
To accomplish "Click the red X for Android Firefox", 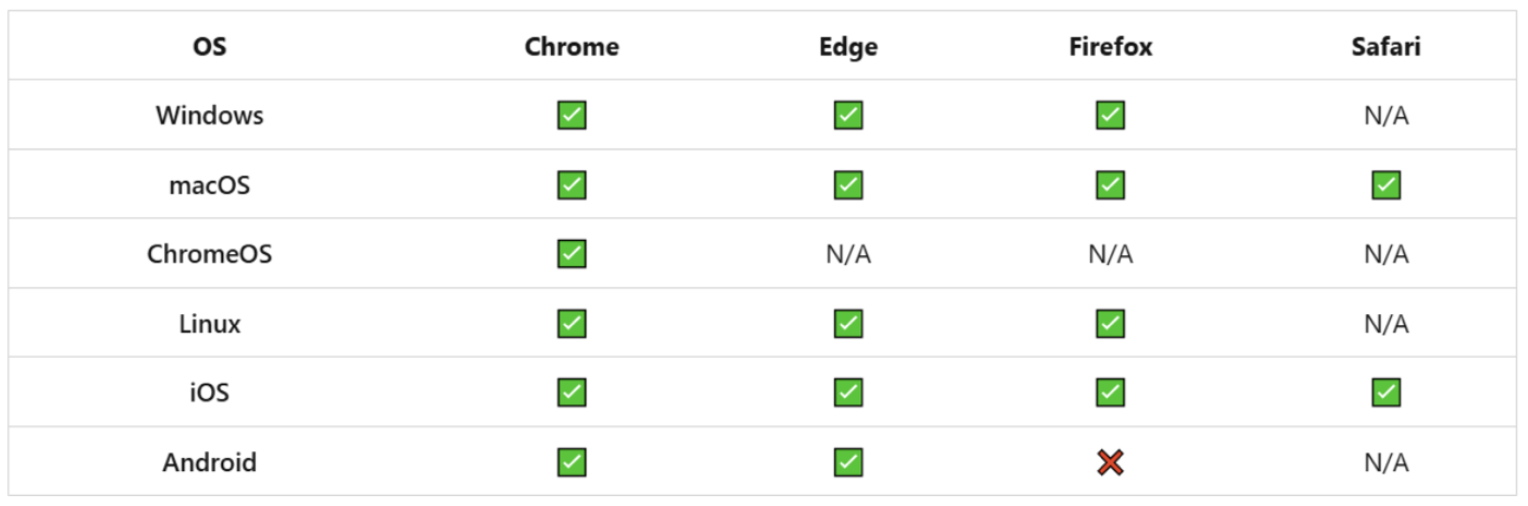I will click(1110, 462).
